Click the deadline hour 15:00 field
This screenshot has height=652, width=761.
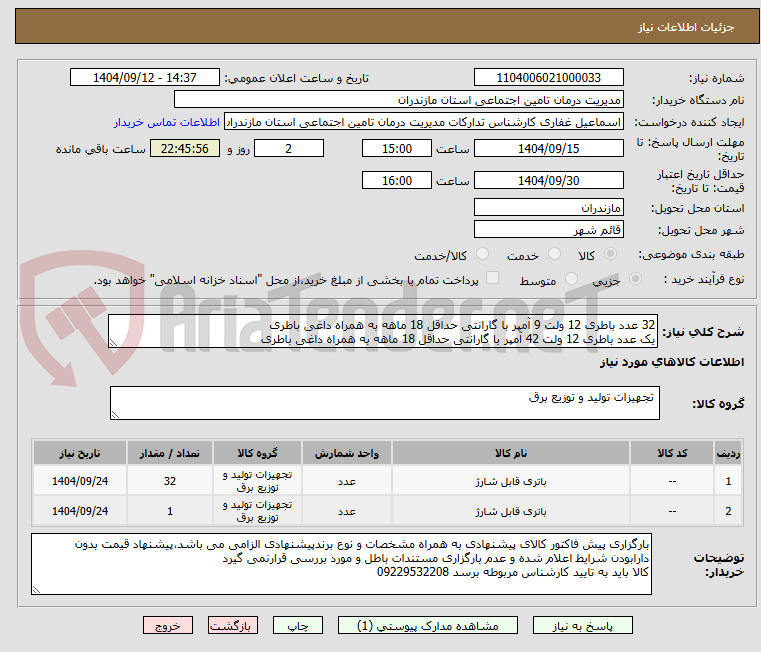[397, 148]
